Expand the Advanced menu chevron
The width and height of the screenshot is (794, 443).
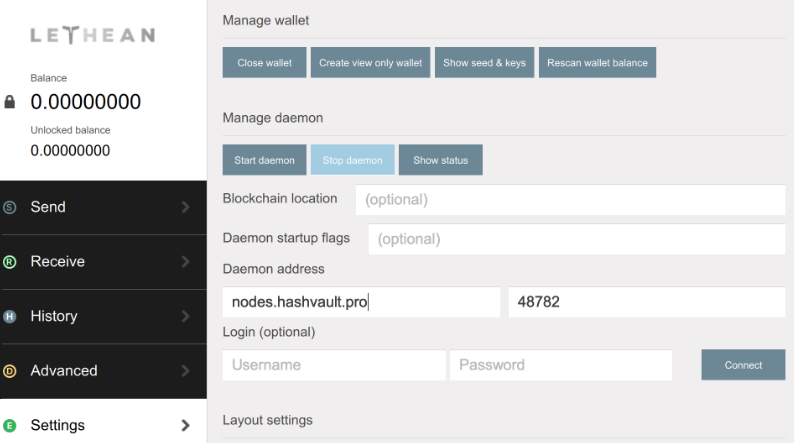tap(185, 371)
